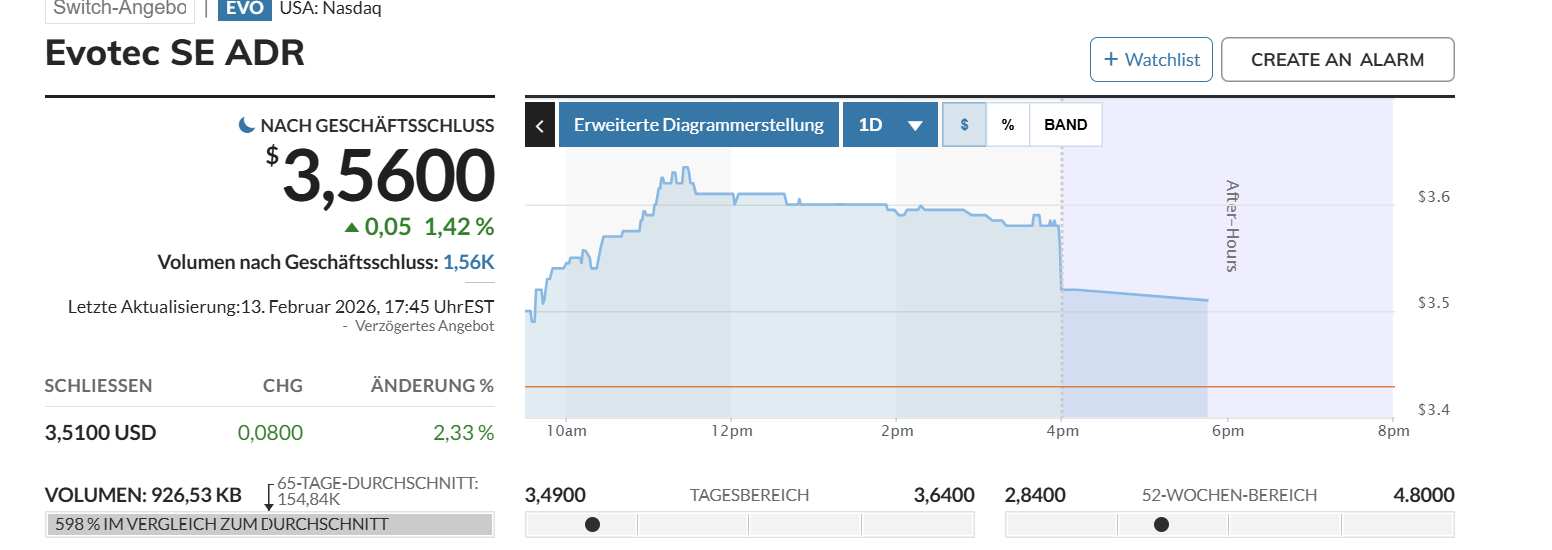Screen dimensions: 1552x550
Task: Click the plus icon on Watchlist button
Action: coord(1110,59)
